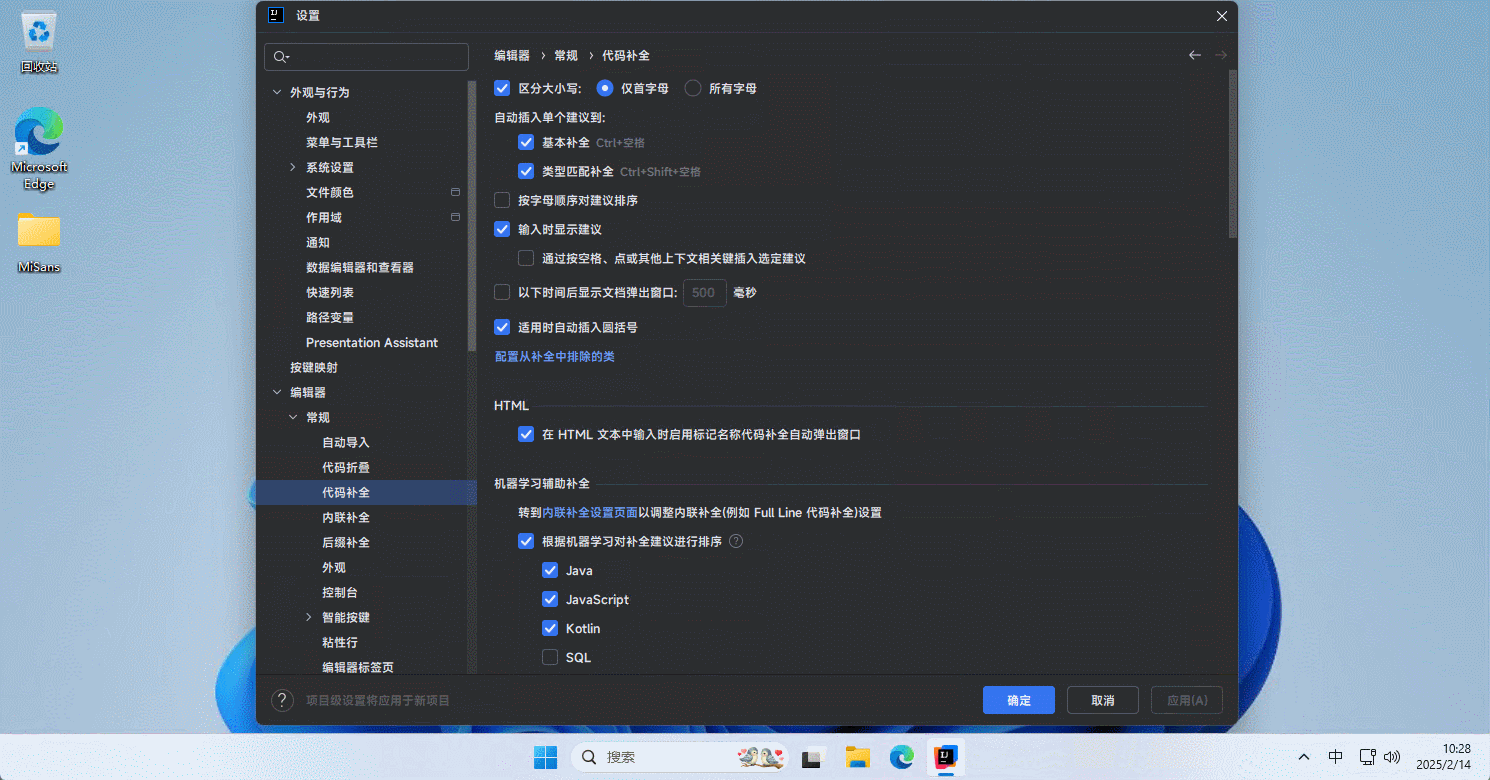Select 内联补全 in the settings tree
This screenshot has height=780, width=1490.
click(345, 518)
